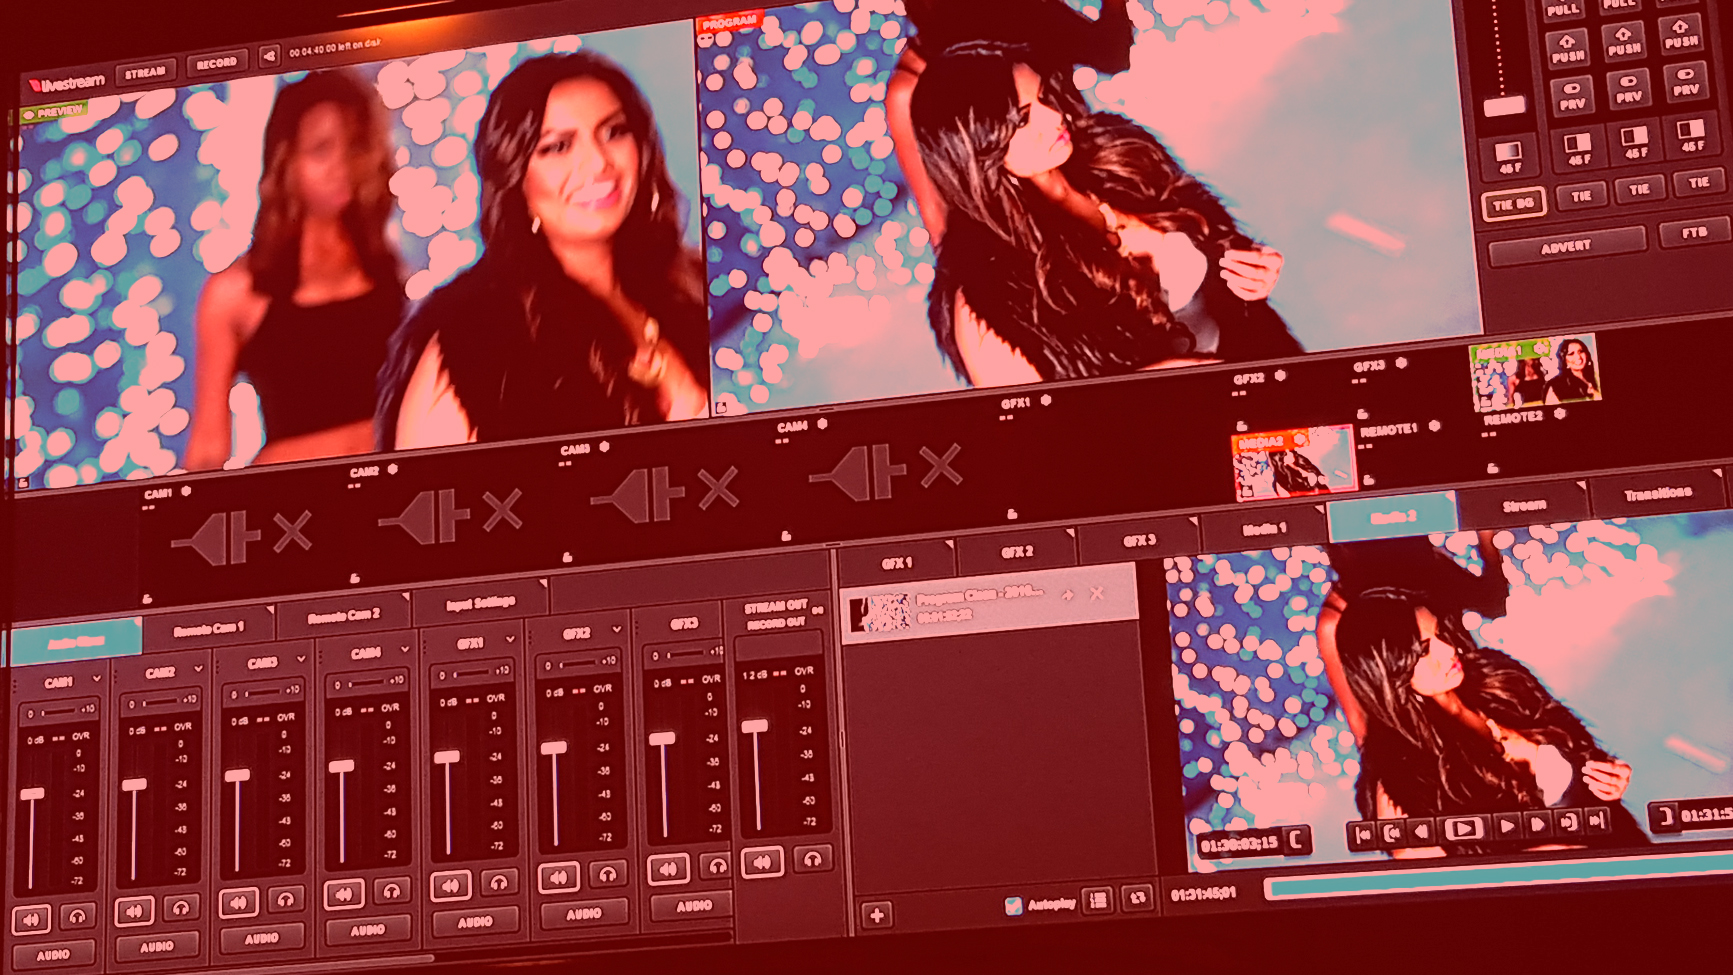Open the GFX 1 tab
The image size is (1733, 975).
click(897, 563)
